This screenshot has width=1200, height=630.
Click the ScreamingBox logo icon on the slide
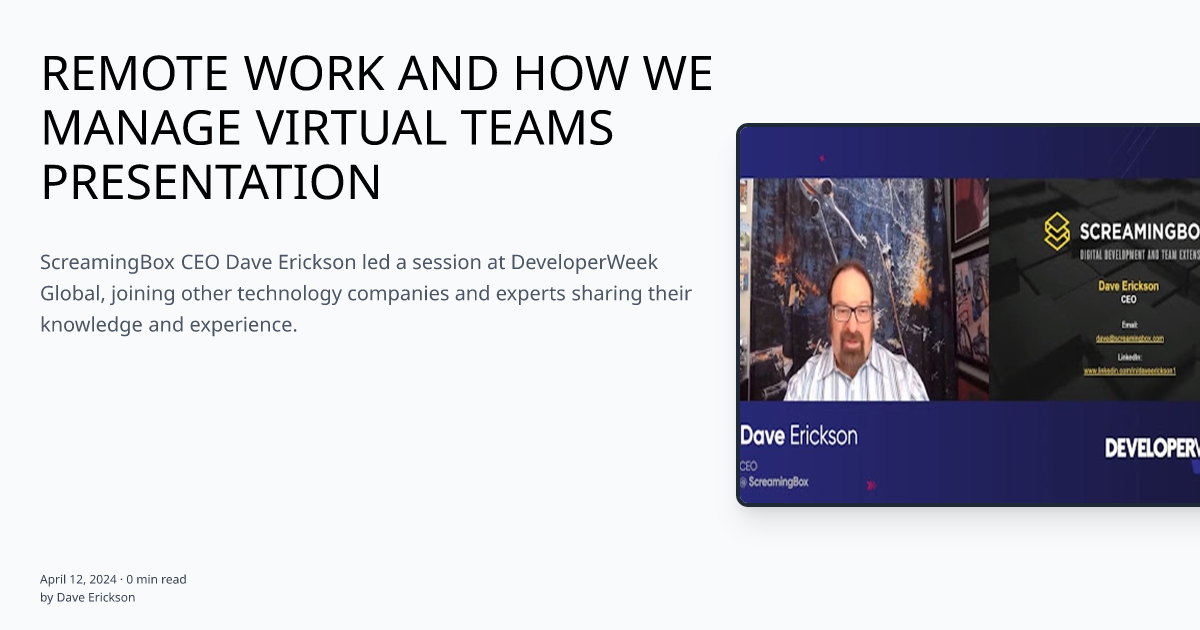coord(1057,229)
